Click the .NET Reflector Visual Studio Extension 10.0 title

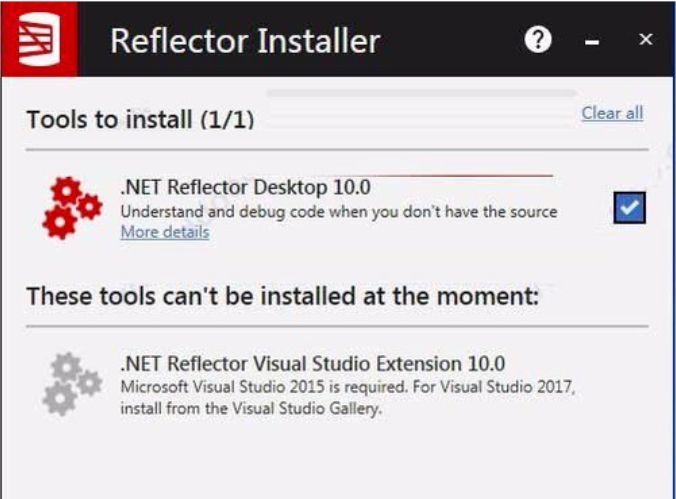pyautogui.click(x=313, y=364)
